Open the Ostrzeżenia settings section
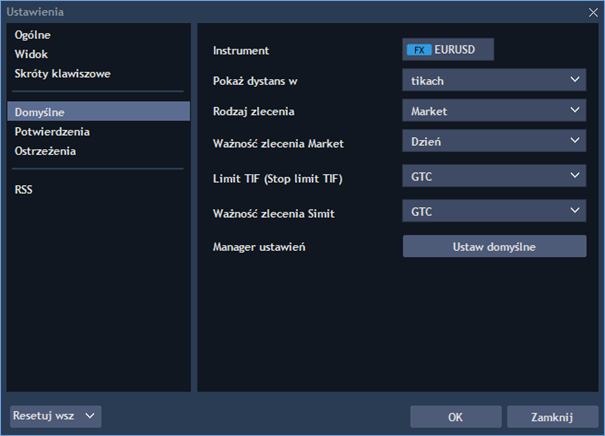 tap(46, 151)
